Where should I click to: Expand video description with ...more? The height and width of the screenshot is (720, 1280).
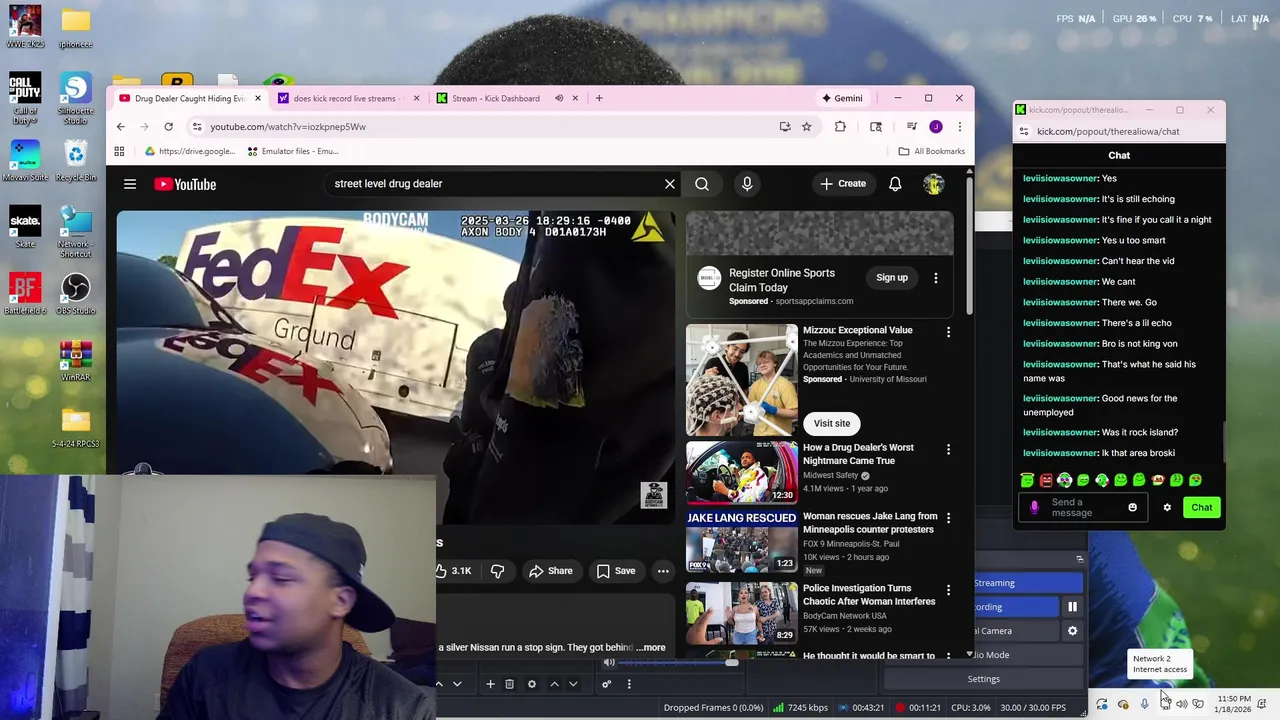point(650,647)
